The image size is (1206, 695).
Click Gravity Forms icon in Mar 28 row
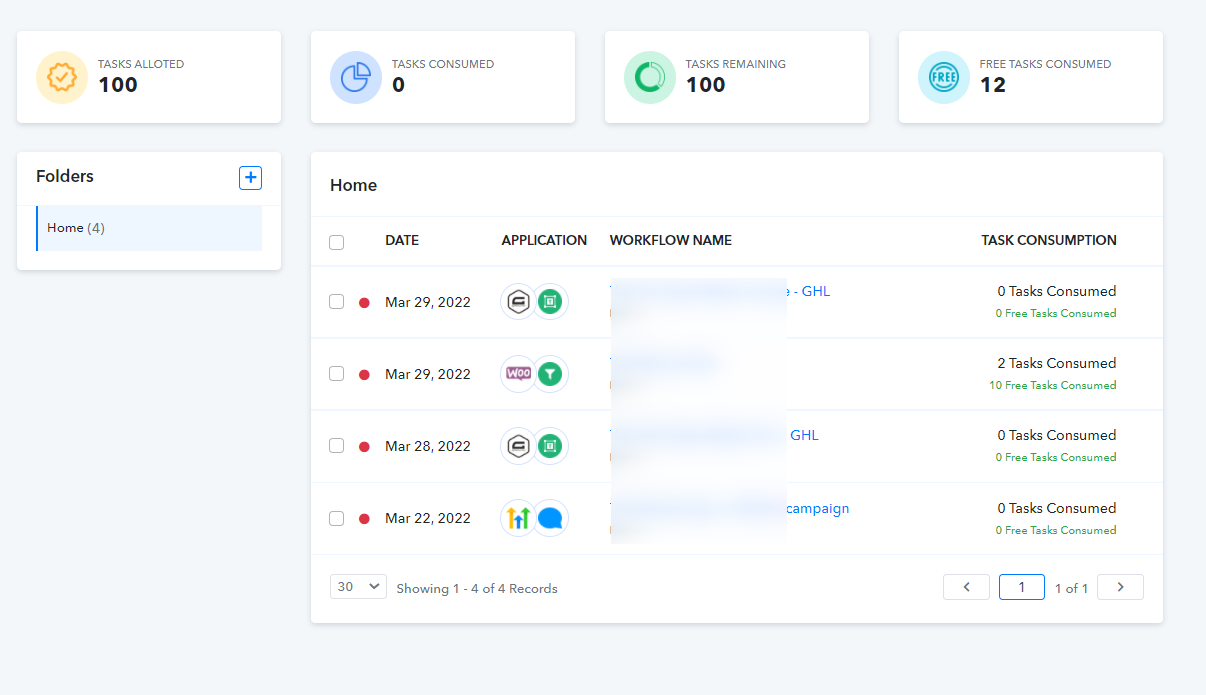click(518, 446)
